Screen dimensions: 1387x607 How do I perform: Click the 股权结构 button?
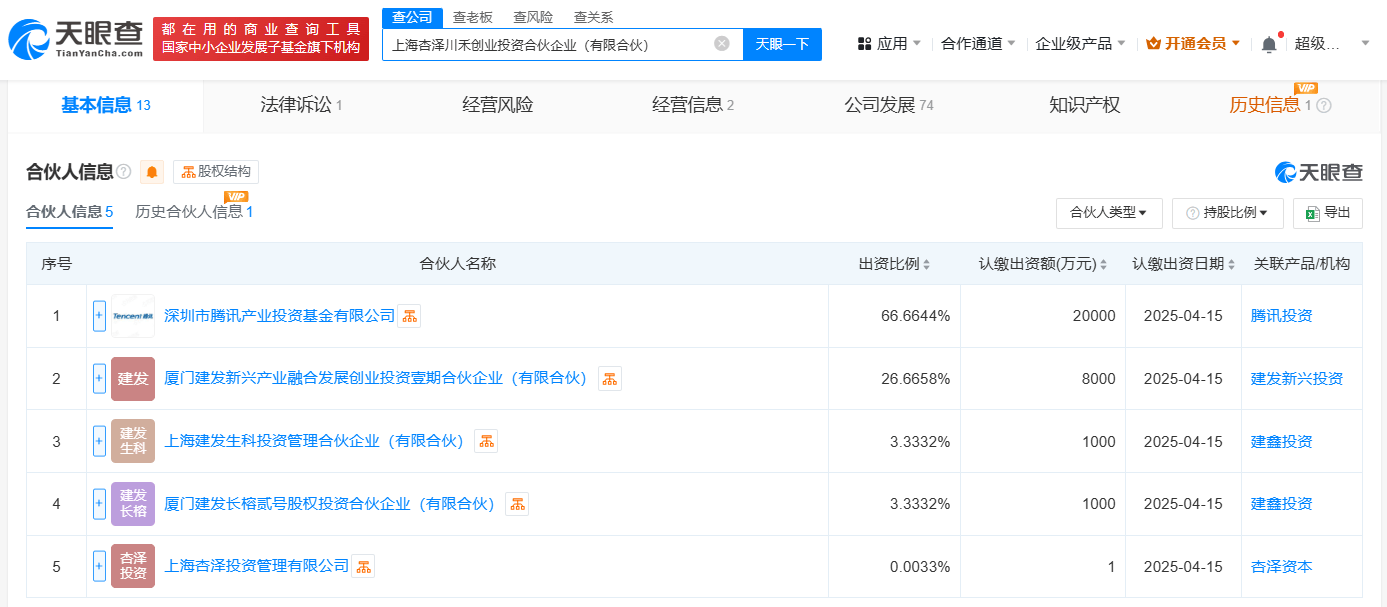coord(216,172)
